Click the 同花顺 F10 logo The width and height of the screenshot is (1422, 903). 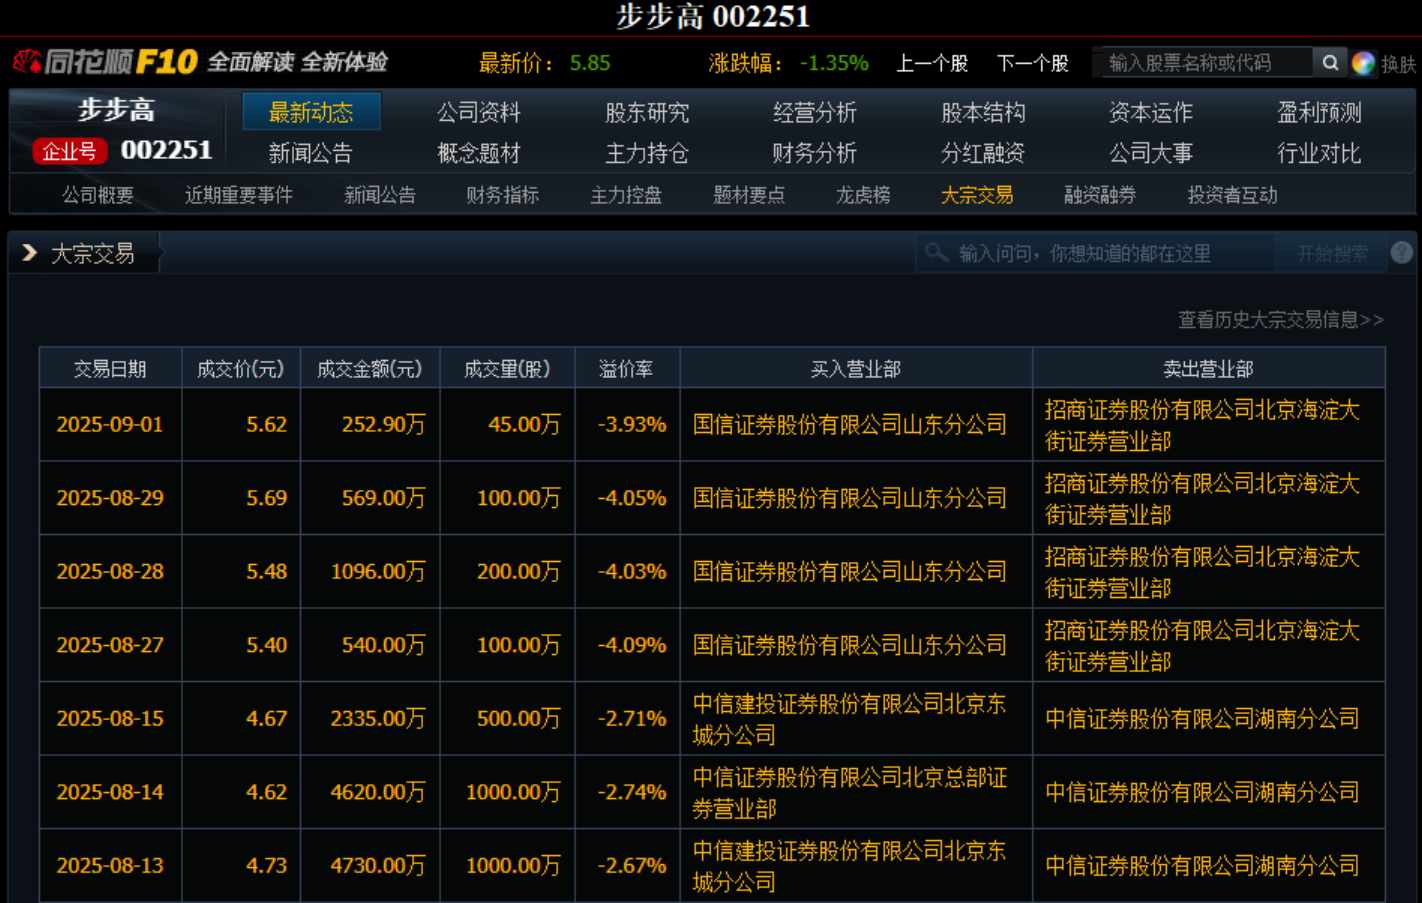105,62
